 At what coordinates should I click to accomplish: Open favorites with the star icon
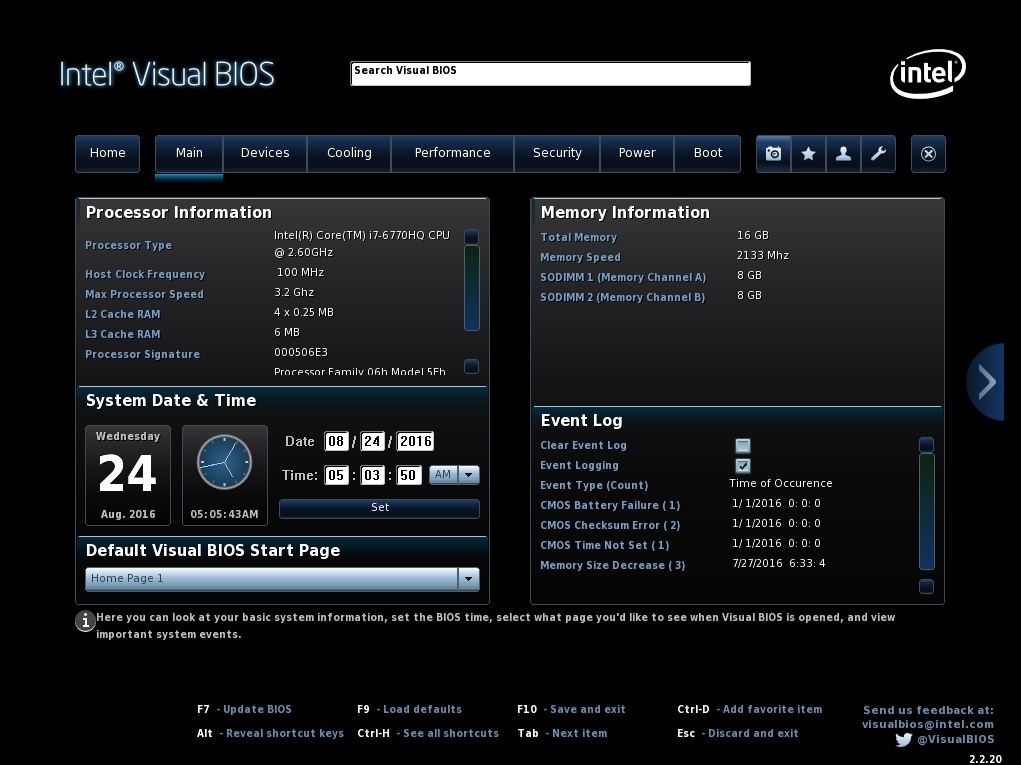(x=808, y=154)
